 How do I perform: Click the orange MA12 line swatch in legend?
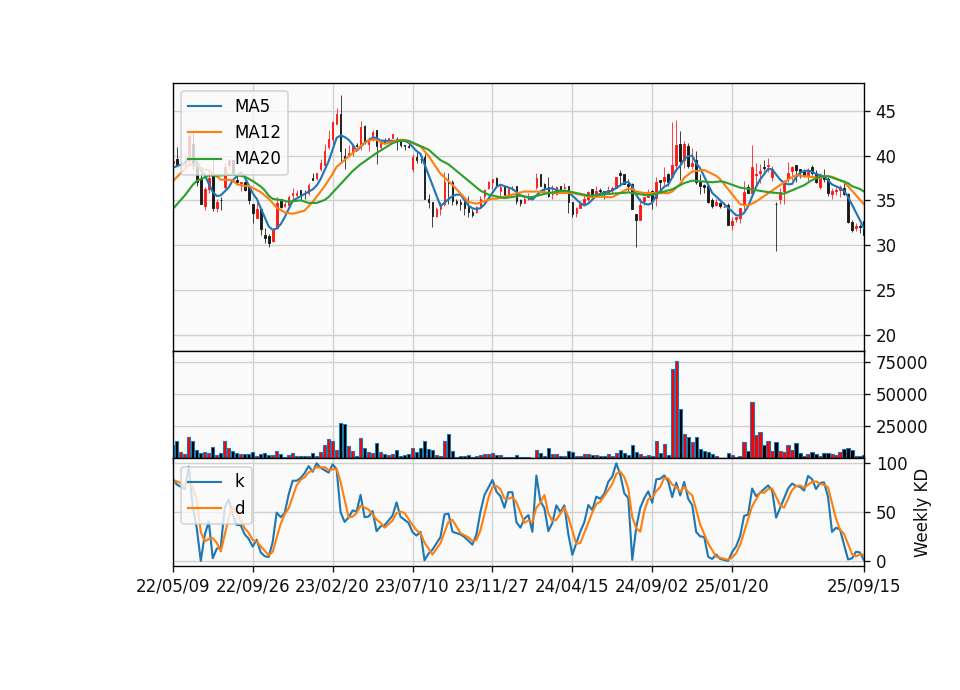tap(204, 132)
